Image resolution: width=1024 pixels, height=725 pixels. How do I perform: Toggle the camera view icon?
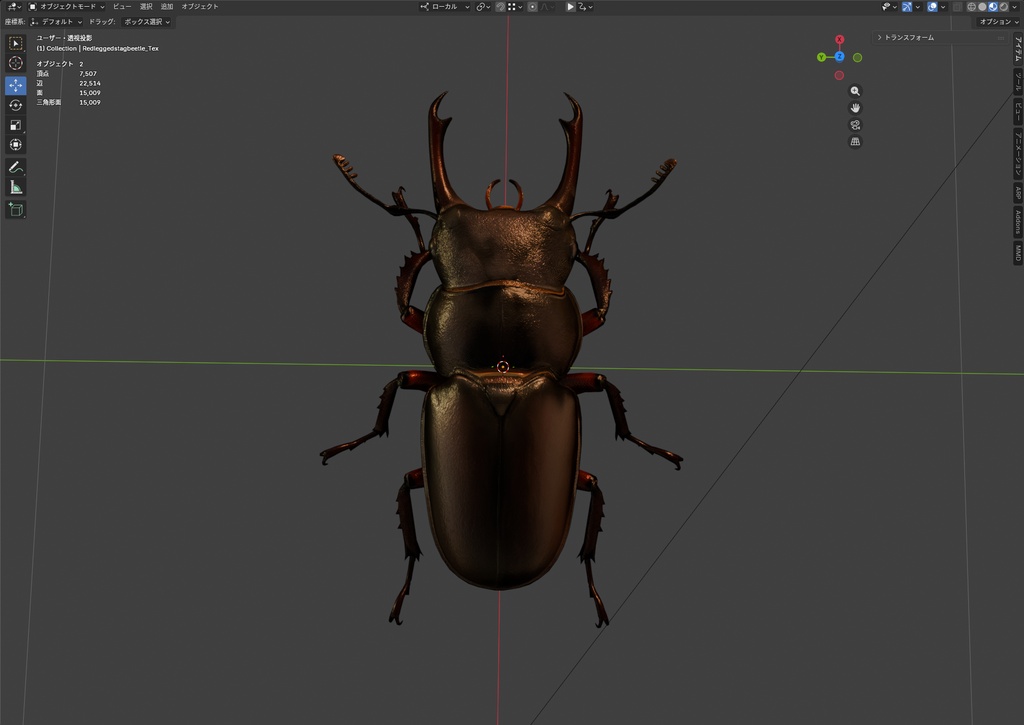click(x=855, y=125)
